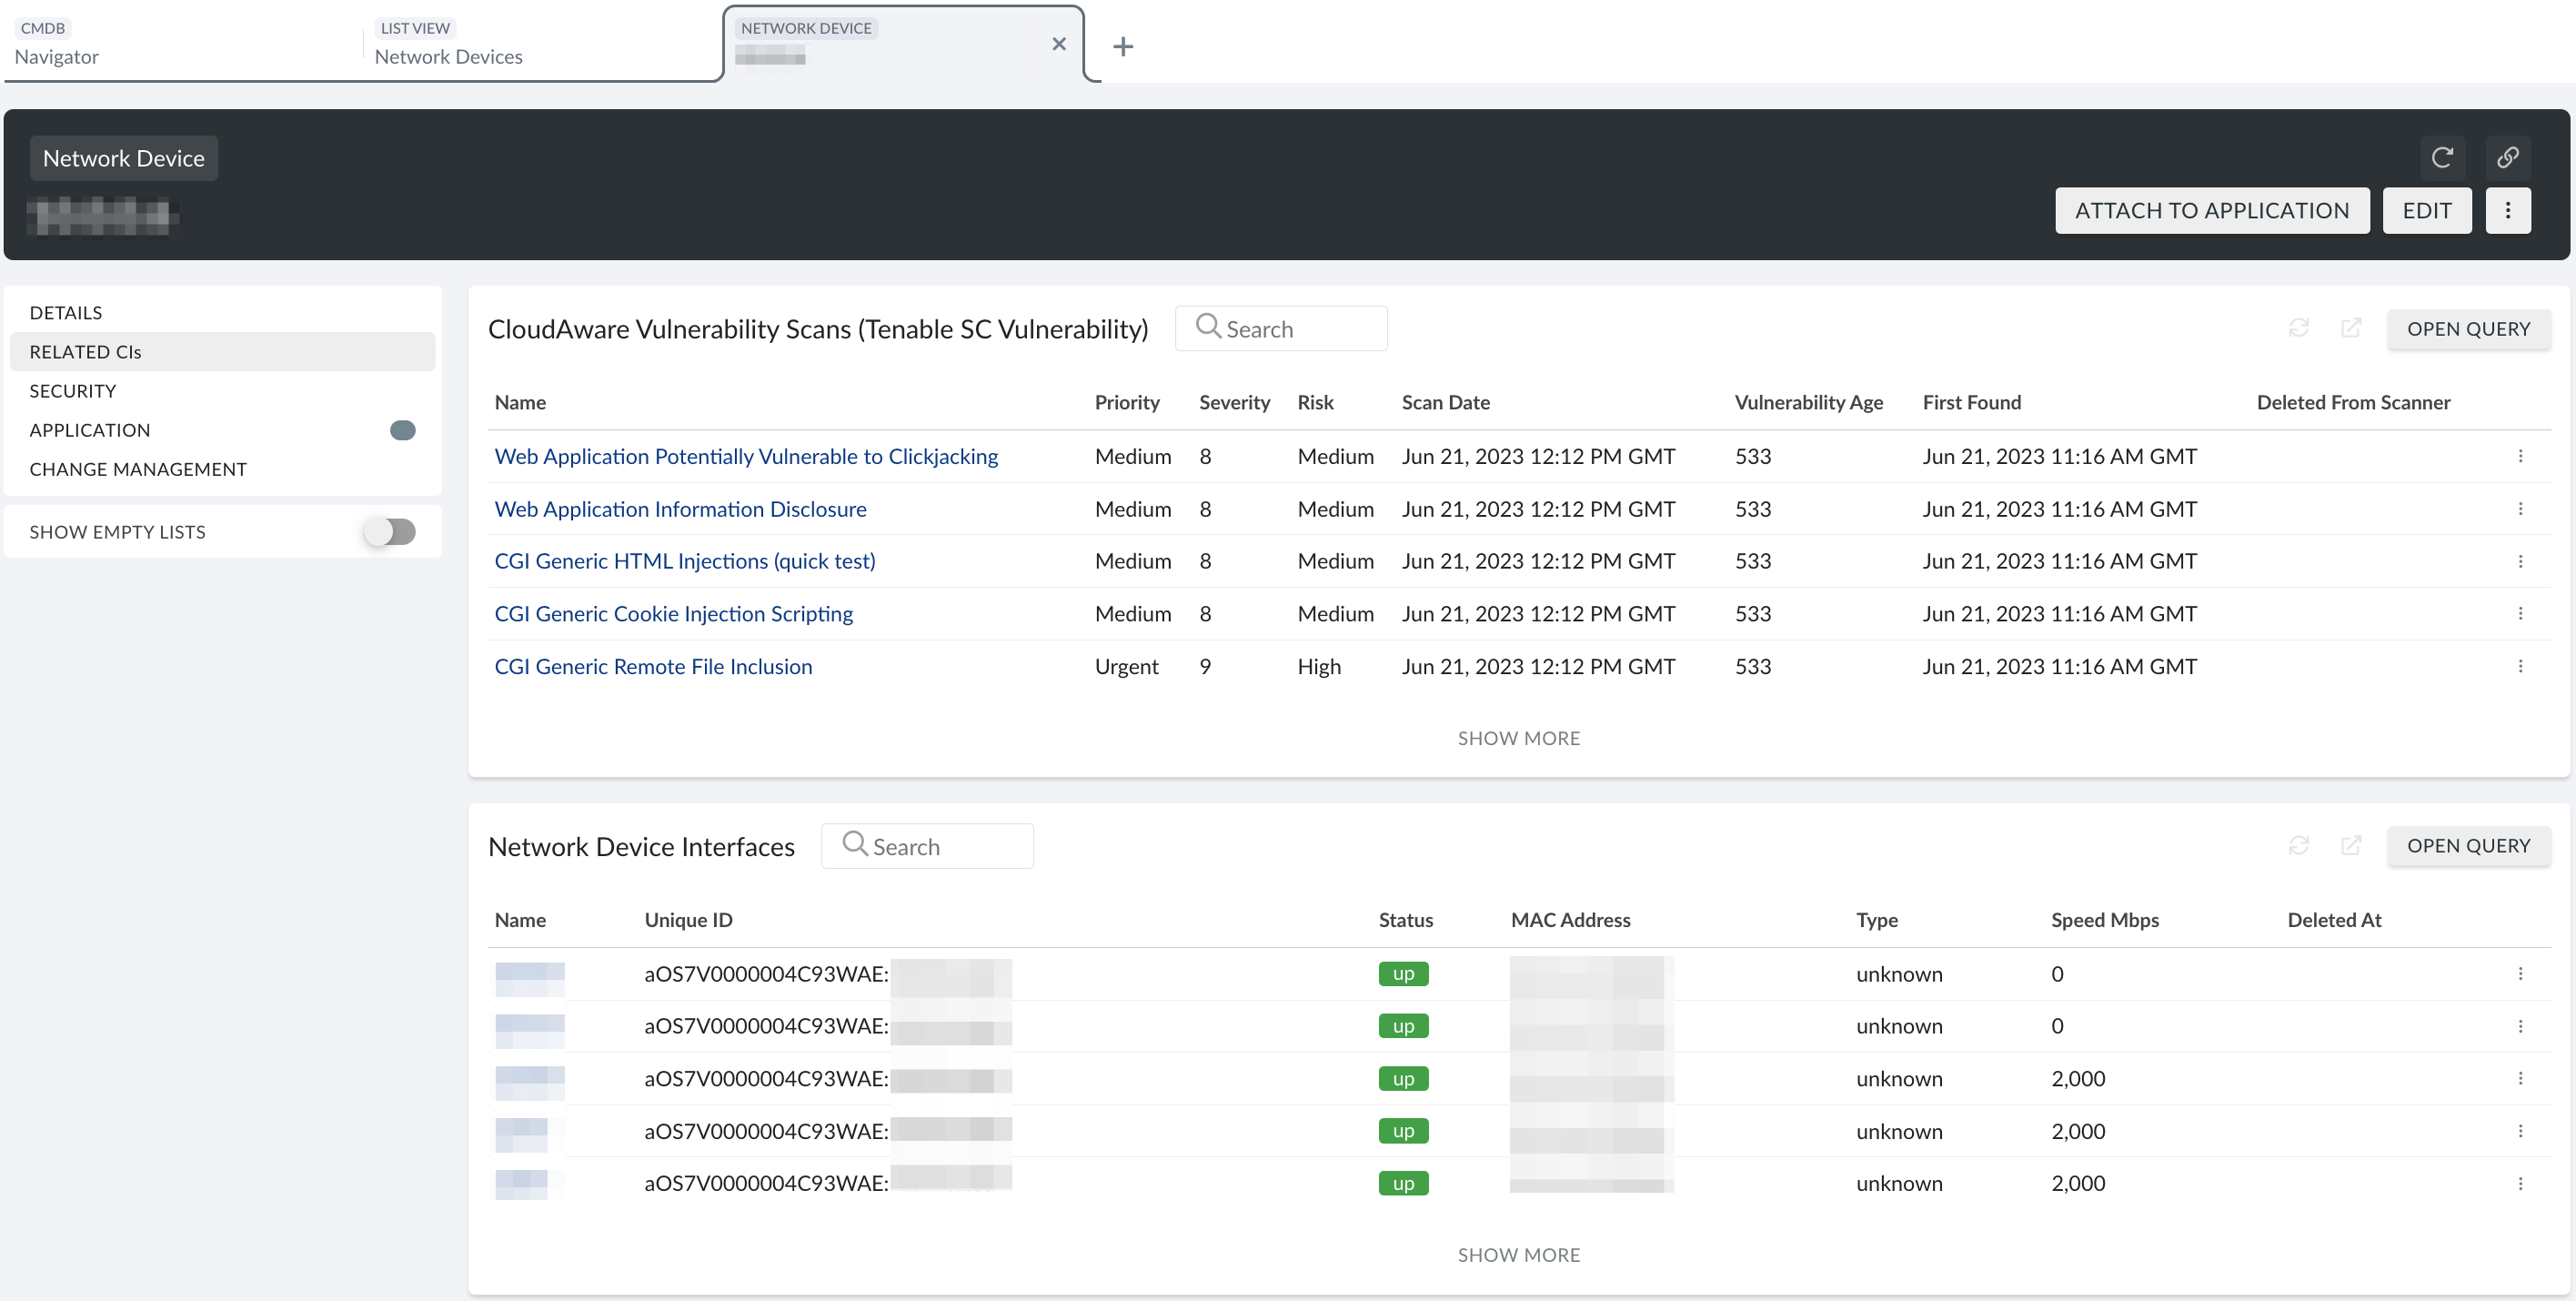Refresh the Network Device record
Viewport: 2576px width, 1301px height.
pyautogui.click(x=2443, y=157)
